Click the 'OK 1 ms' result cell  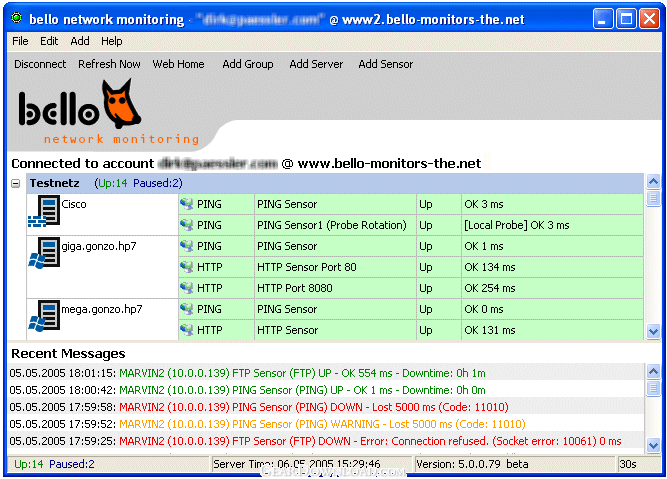(x=552, y=246)
